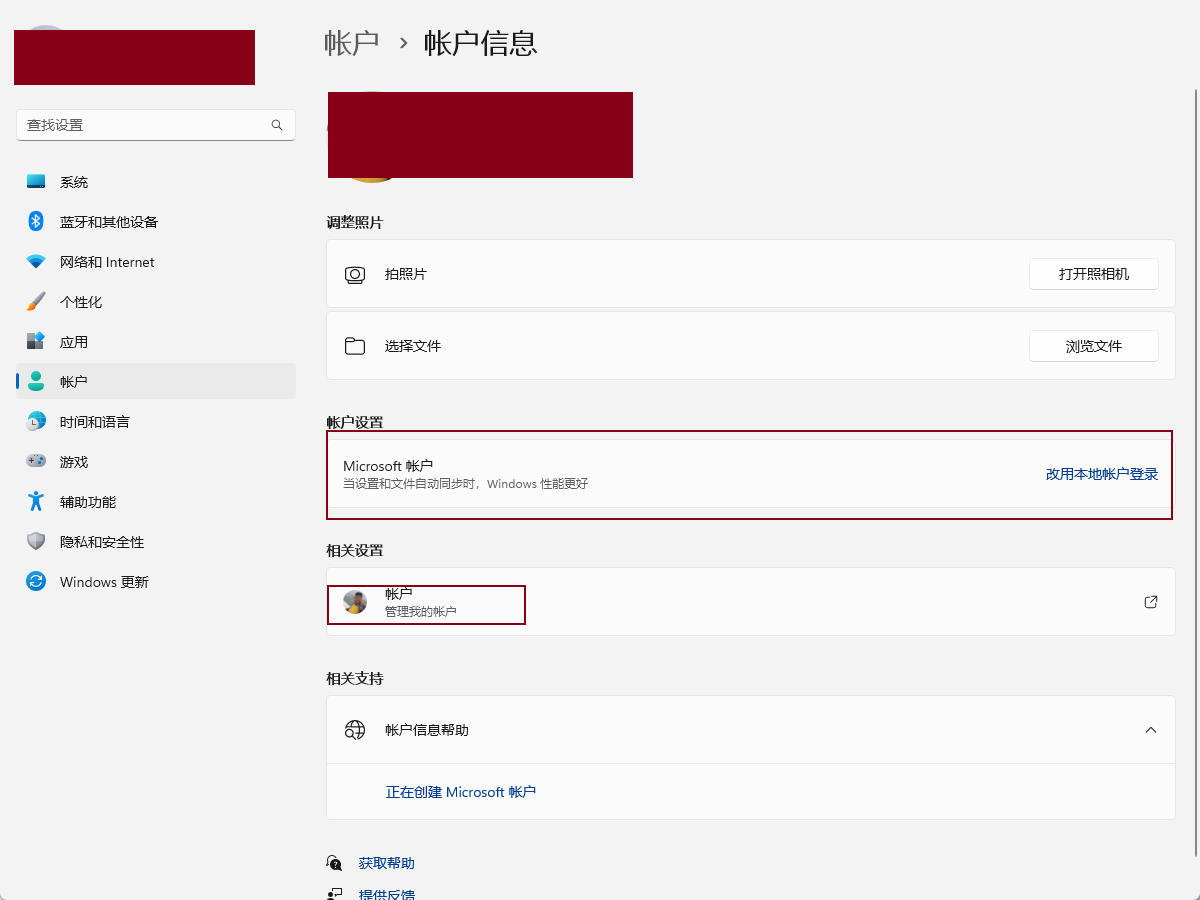This screenshot has height=900, width=1200.
Task: Click the 帐户 breadcrumb in page header
Action: (x=352, y=43)
